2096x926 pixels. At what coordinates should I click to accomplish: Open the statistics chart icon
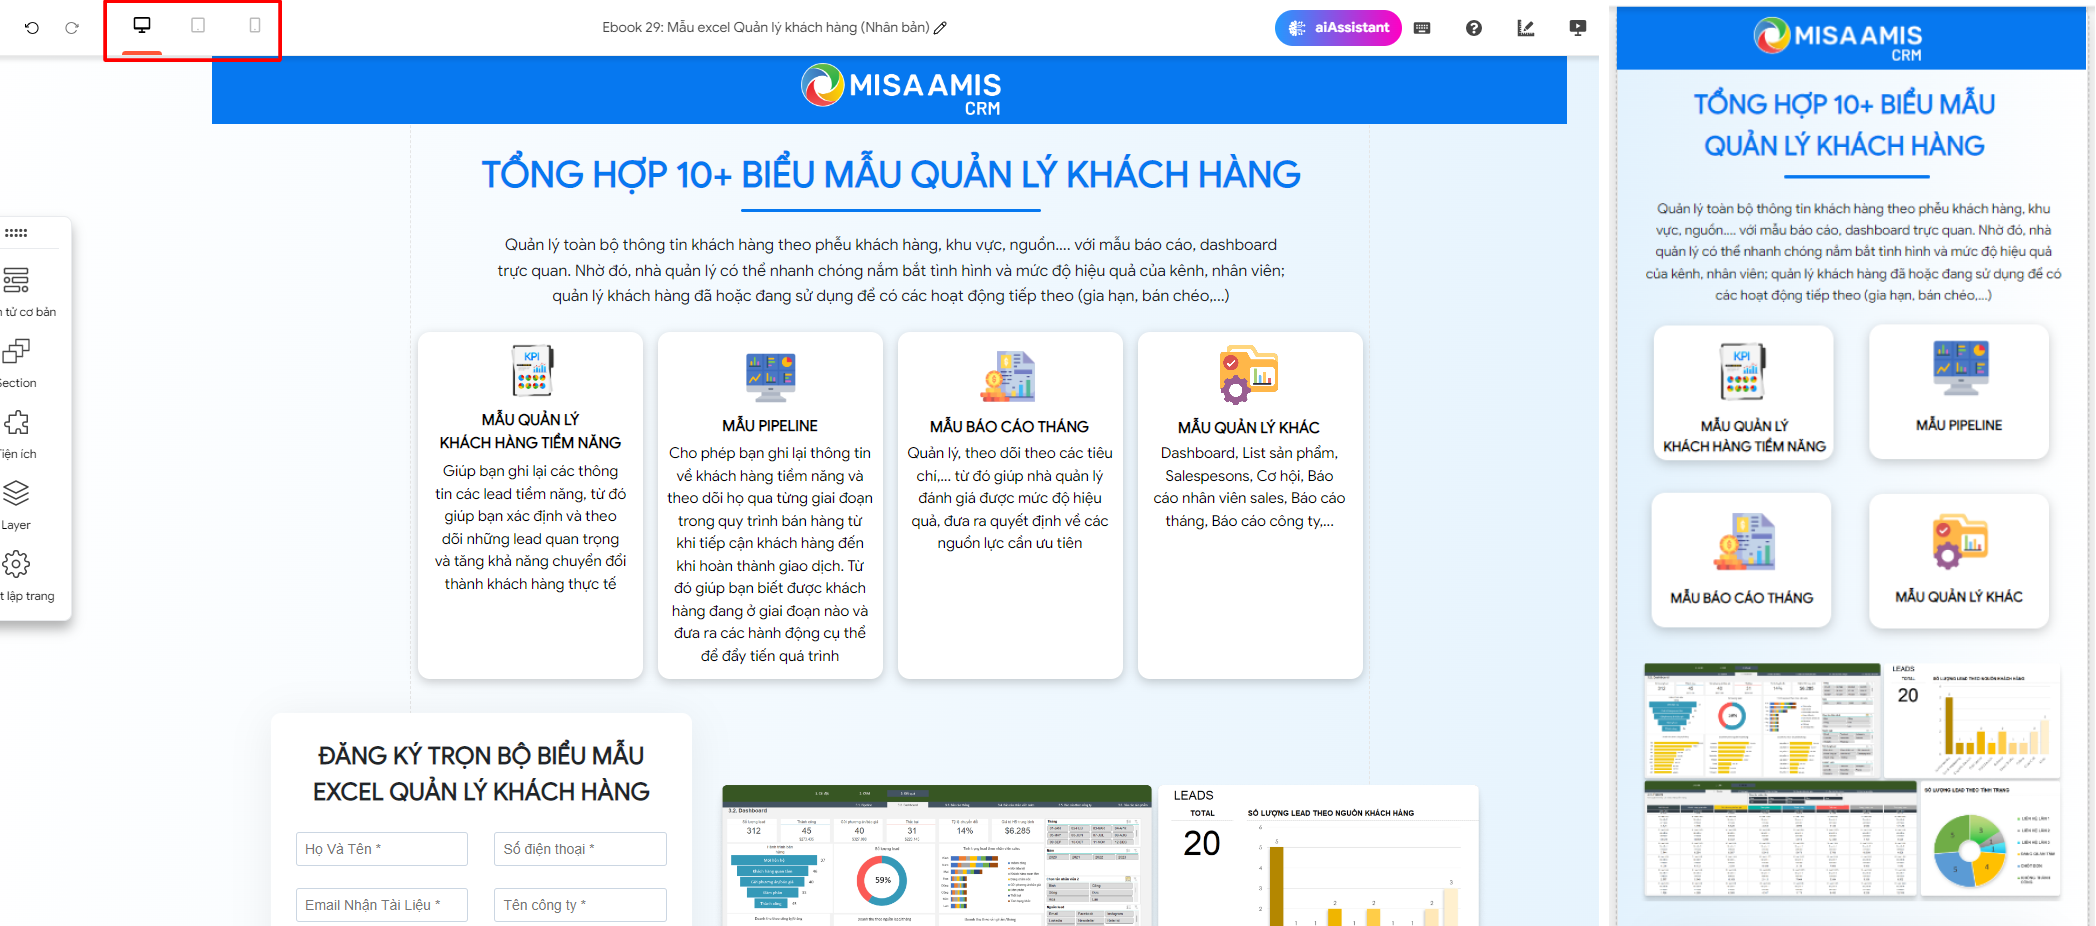[1526, 28]
